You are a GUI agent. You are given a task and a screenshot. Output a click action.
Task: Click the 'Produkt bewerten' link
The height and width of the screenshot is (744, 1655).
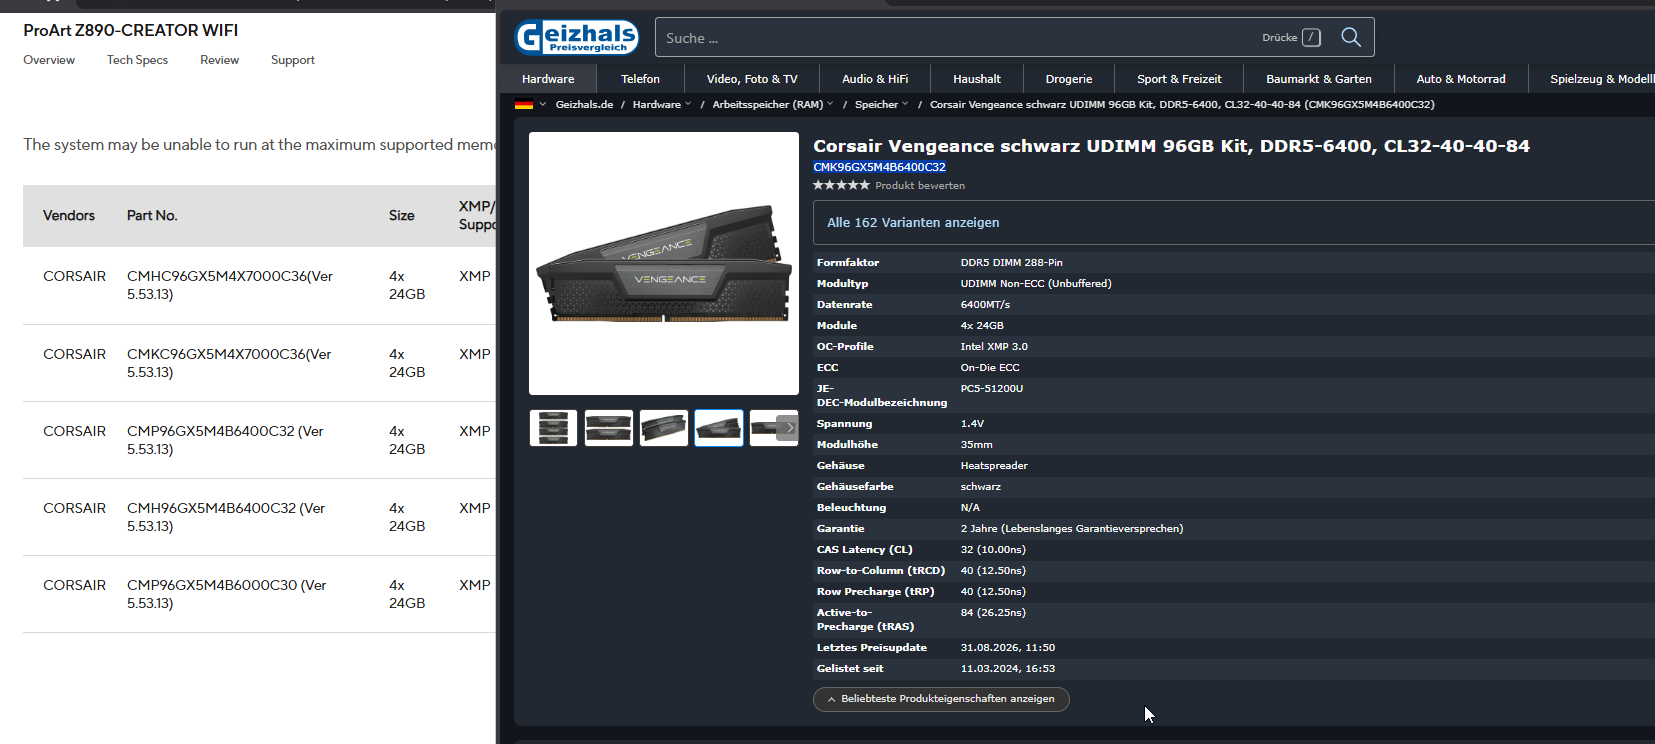[920, 185]
